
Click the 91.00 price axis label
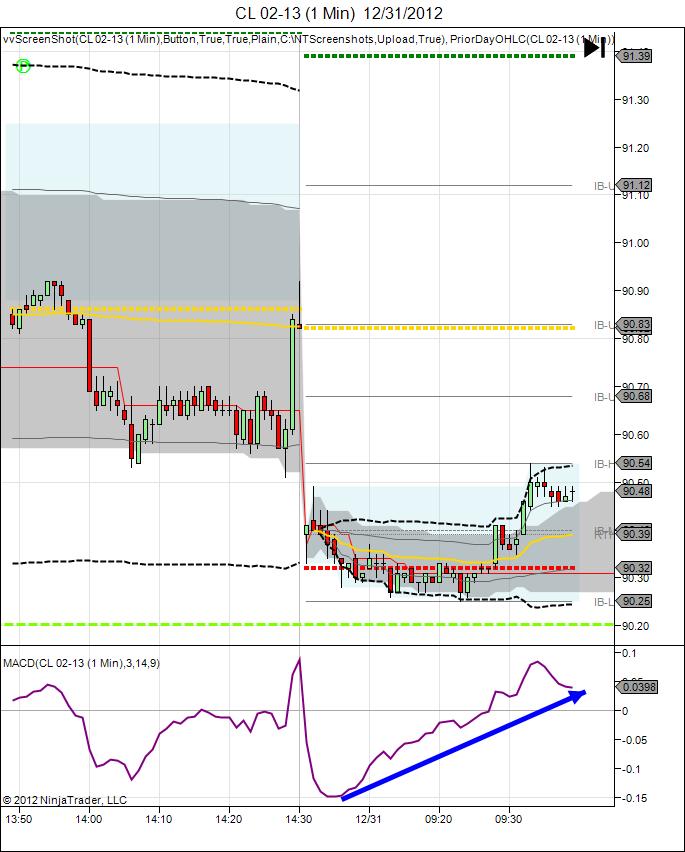pyautogui.click(x=635, y=243)
